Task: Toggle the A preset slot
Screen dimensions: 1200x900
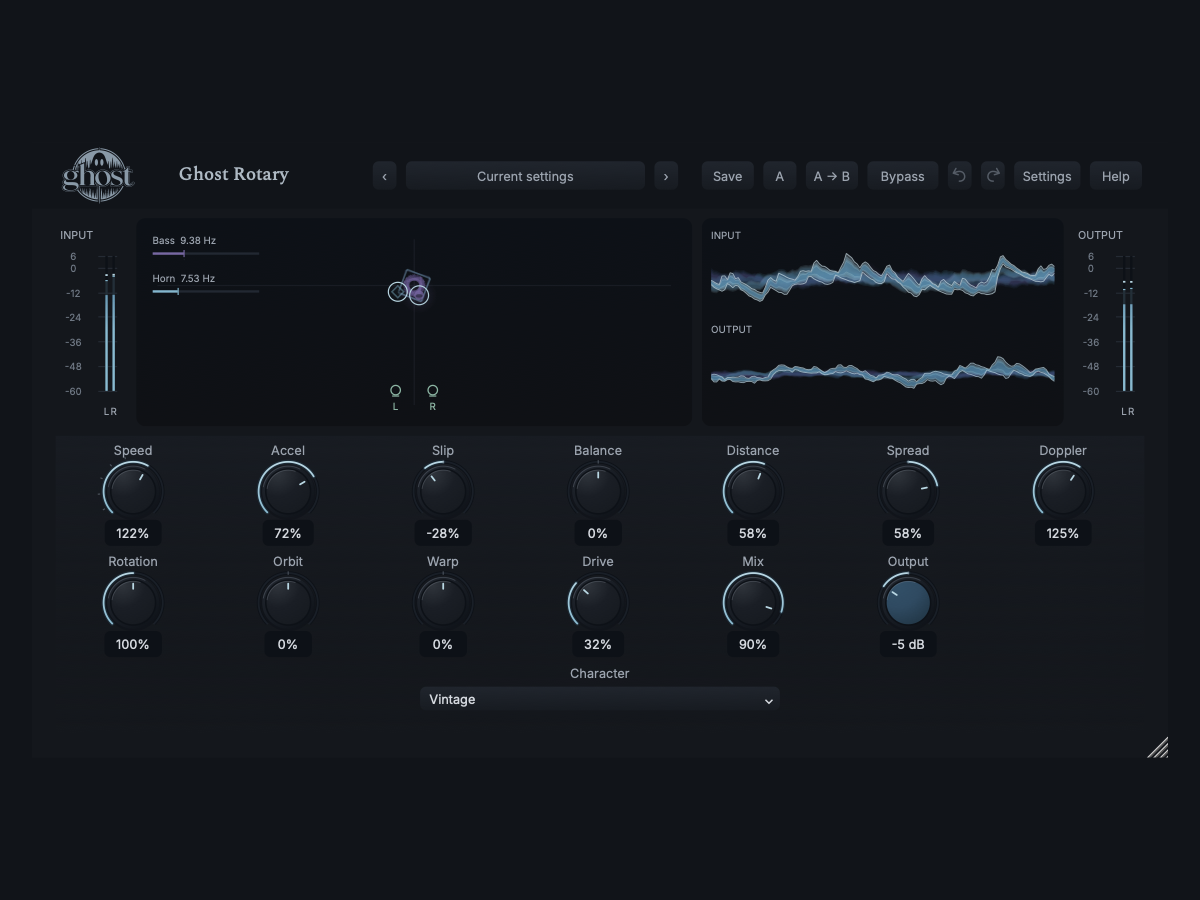Action: point(780,176)
